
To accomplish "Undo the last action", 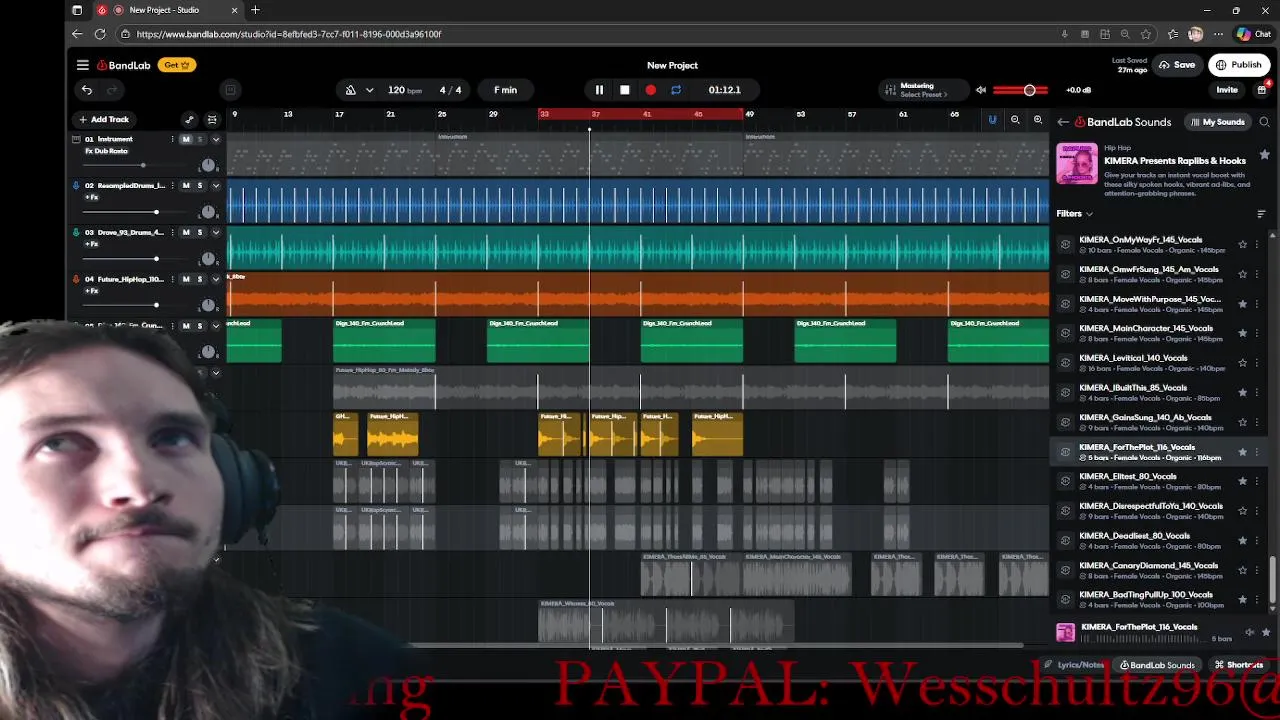I will [87, 90].
